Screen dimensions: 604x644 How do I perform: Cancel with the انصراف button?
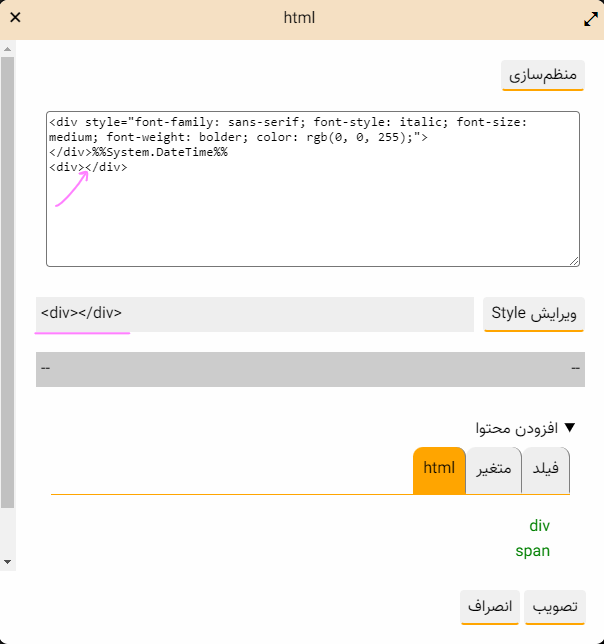point(490,607)
